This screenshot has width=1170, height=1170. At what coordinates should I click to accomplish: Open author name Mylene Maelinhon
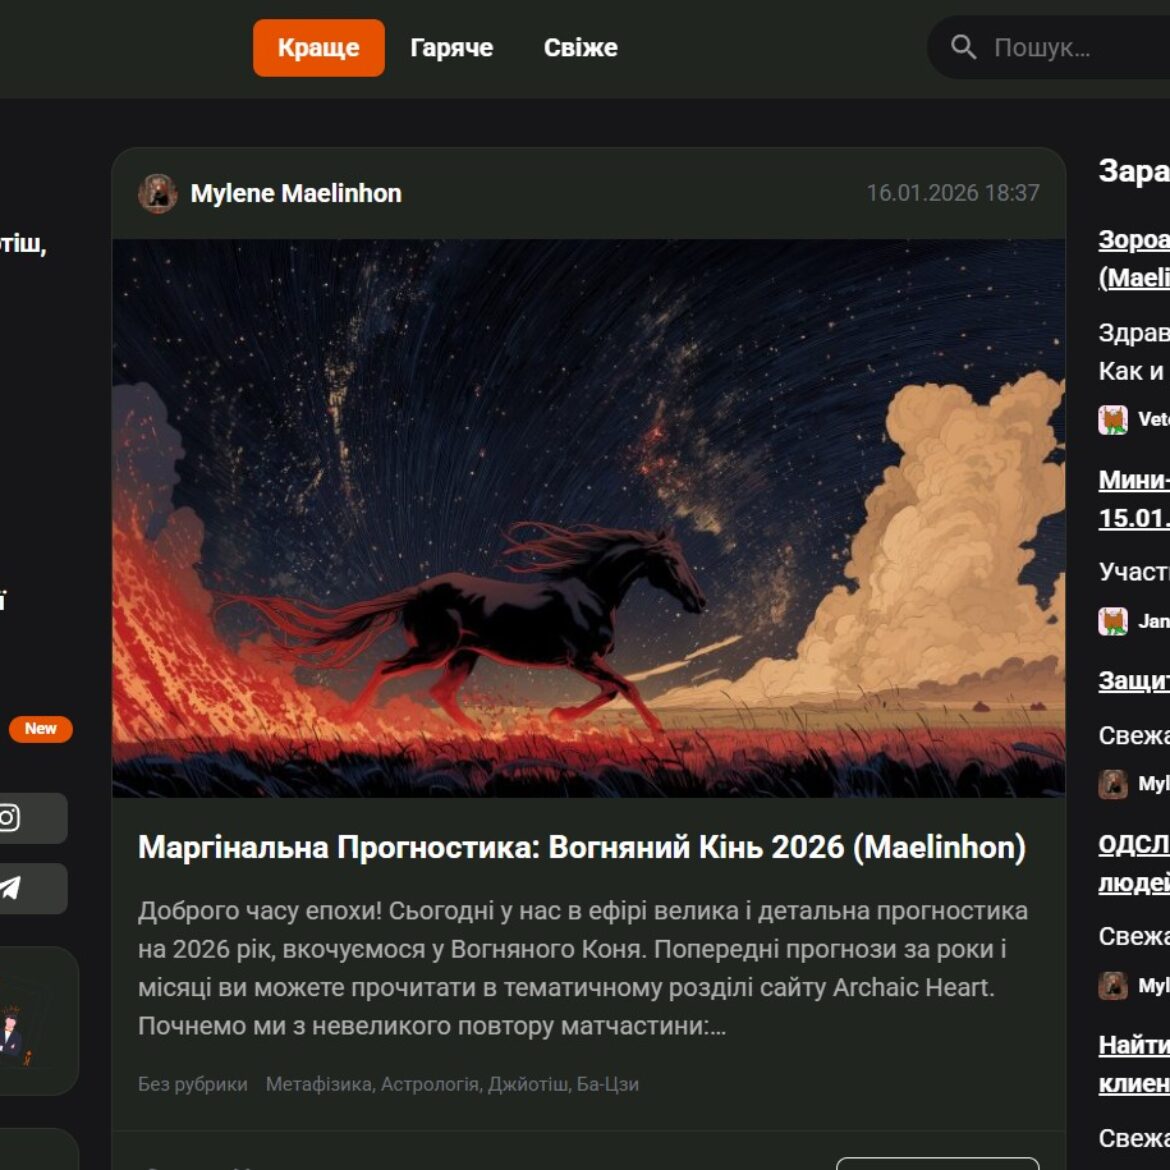(296, 193)
